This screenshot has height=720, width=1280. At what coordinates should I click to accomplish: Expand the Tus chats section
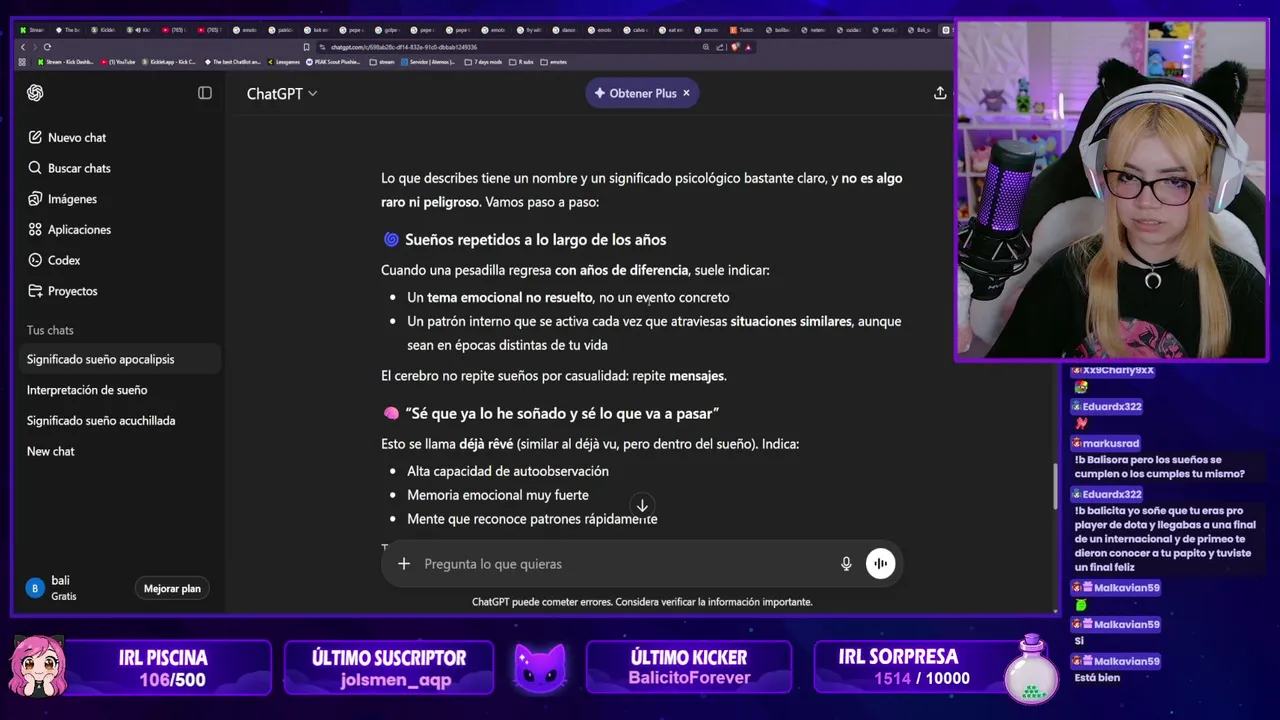50,330
